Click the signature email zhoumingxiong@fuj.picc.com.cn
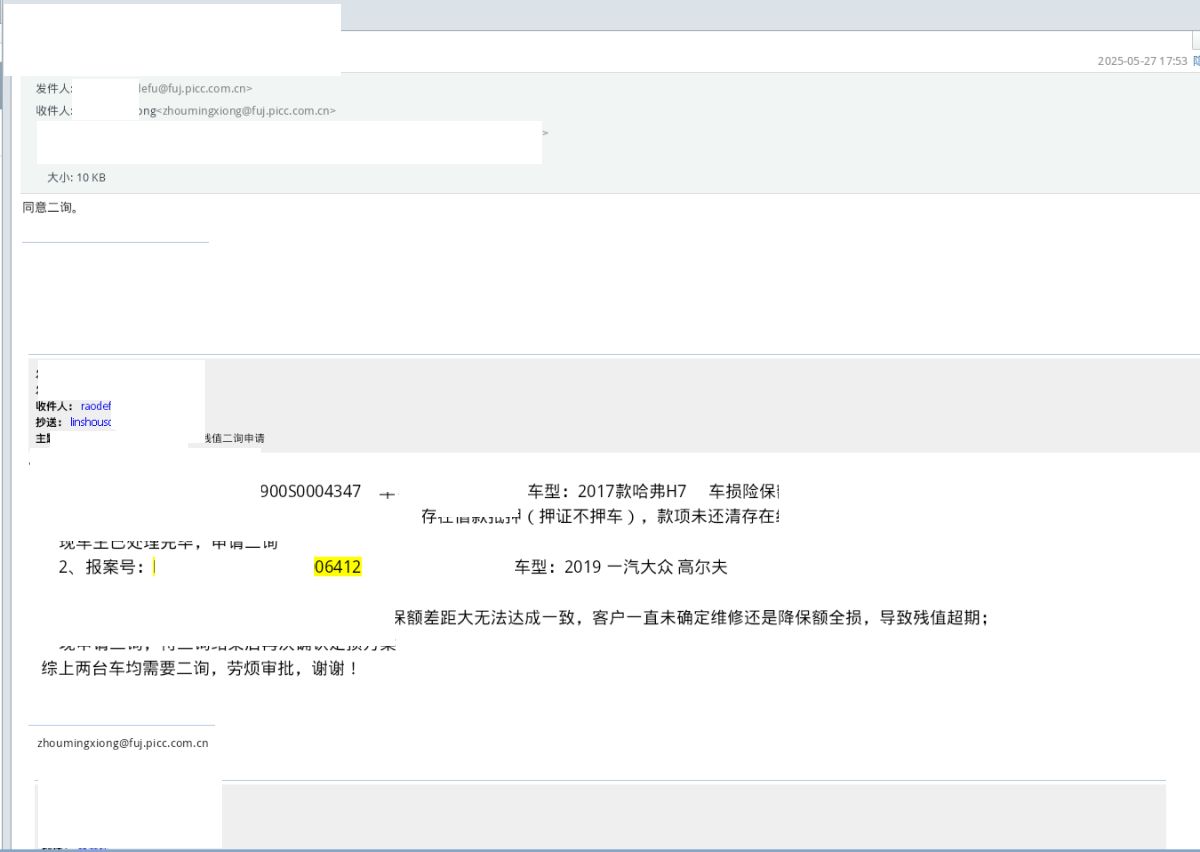This screenshot has width=1200, height=852. 123,743
